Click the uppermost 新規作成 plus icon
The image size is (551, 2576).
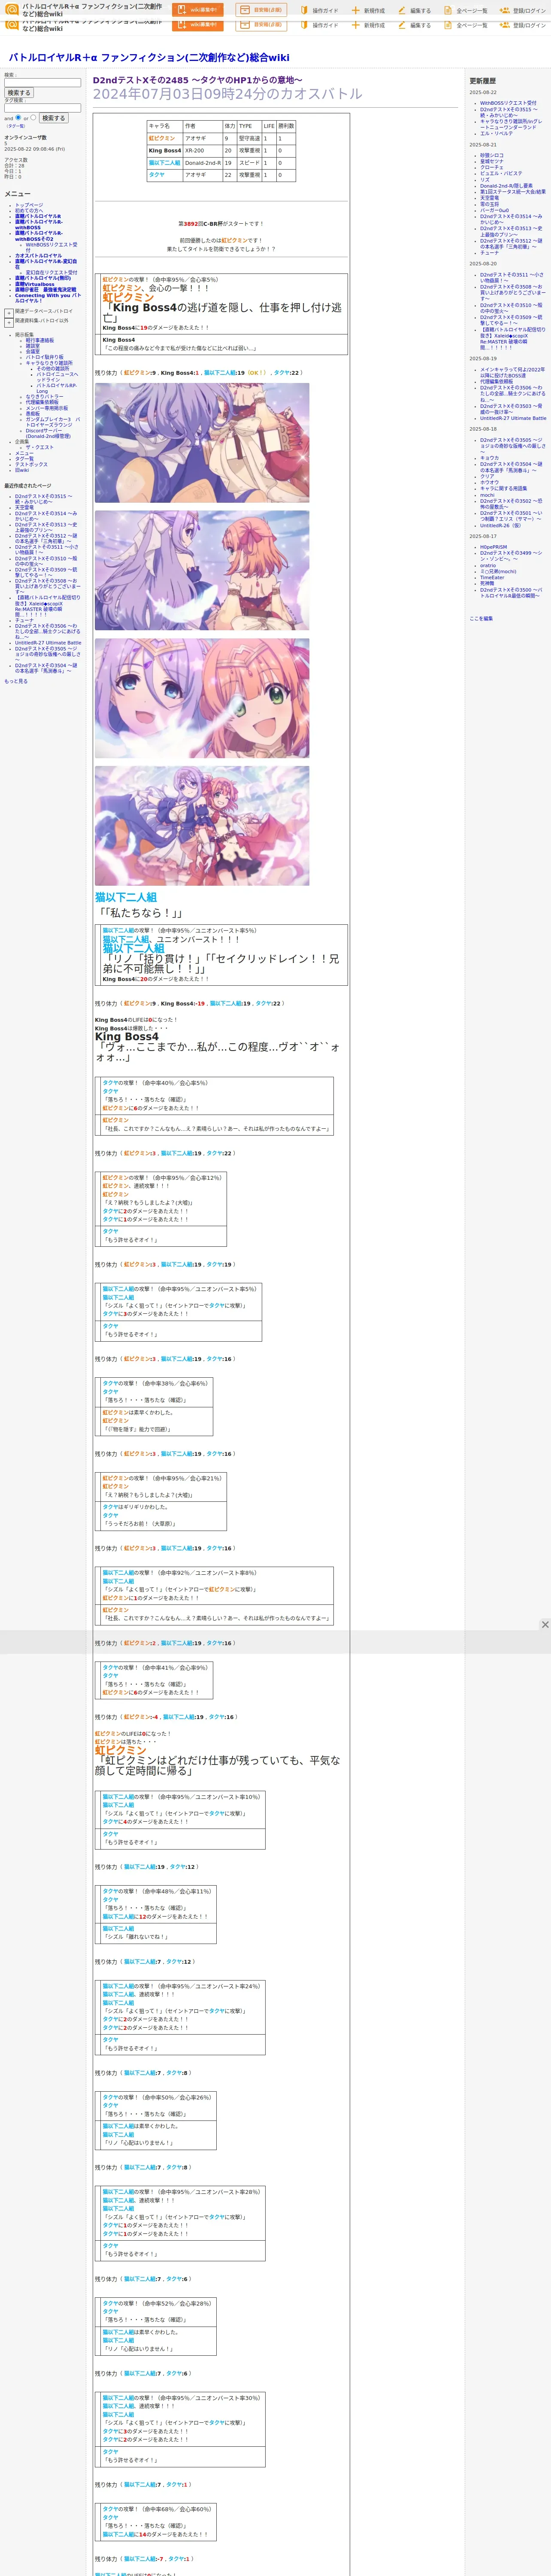pyautogui.click(x=356, y=11)
